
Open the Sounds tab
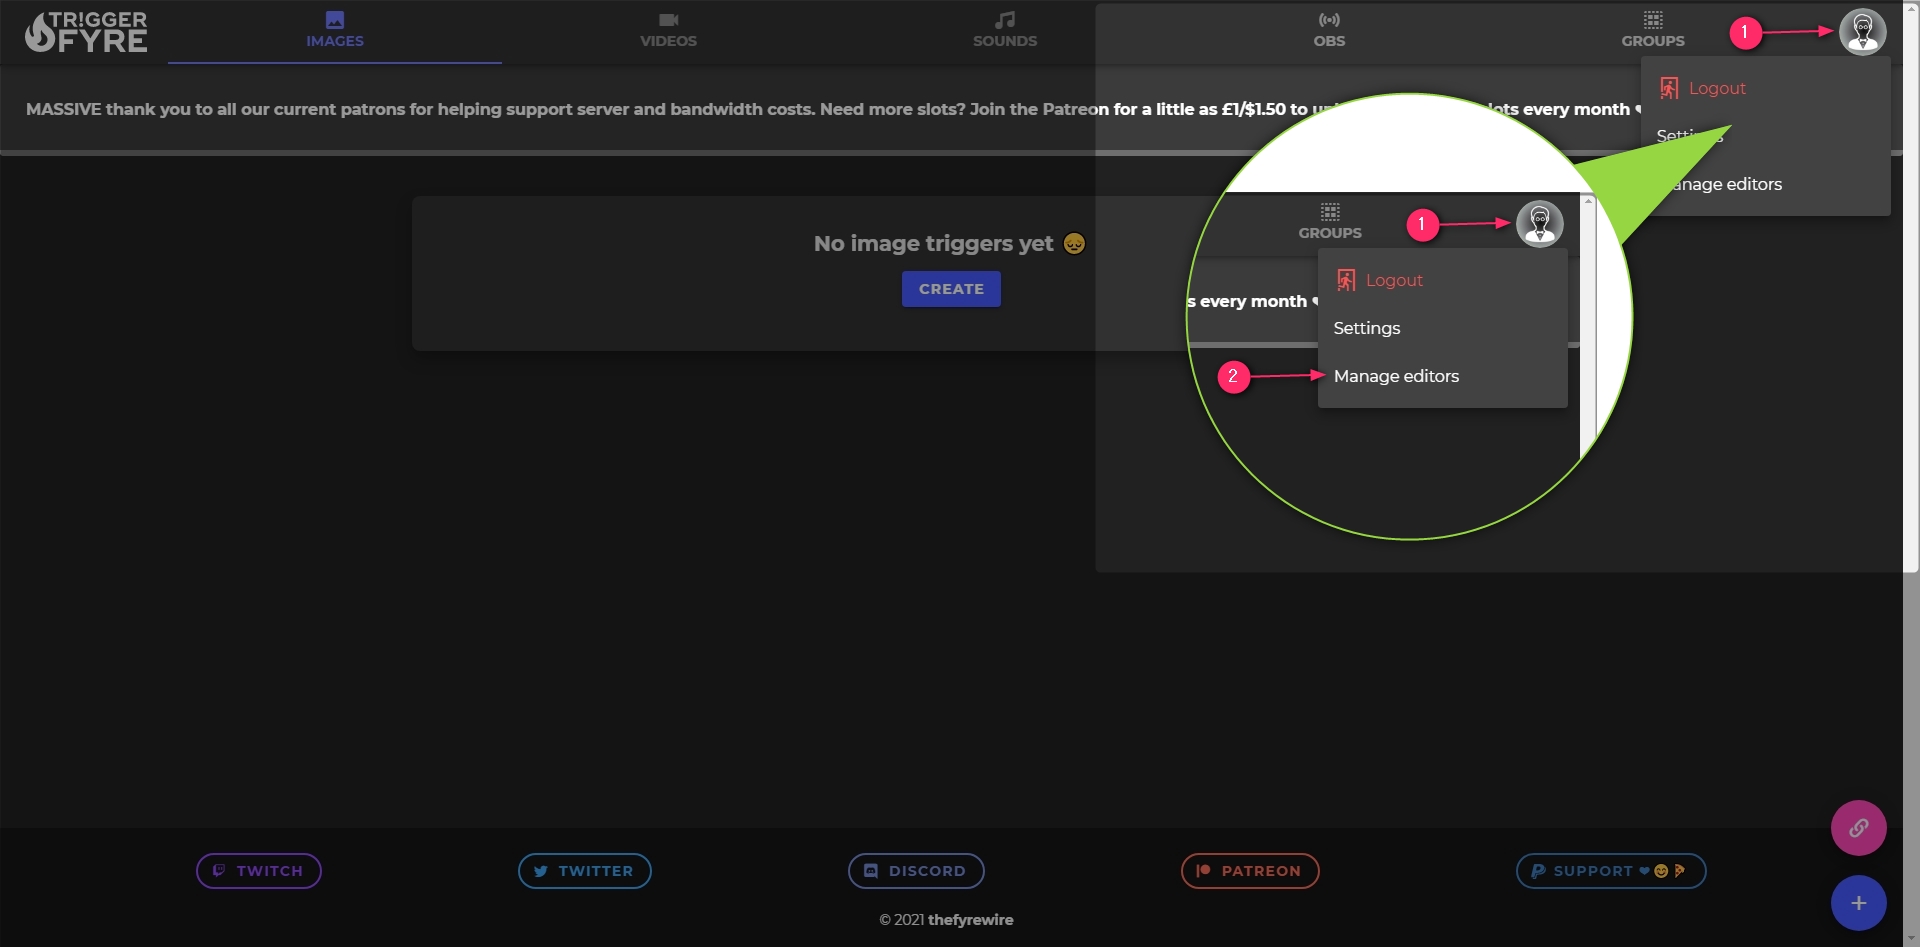pyautogui.click(x=1004, y=31)
